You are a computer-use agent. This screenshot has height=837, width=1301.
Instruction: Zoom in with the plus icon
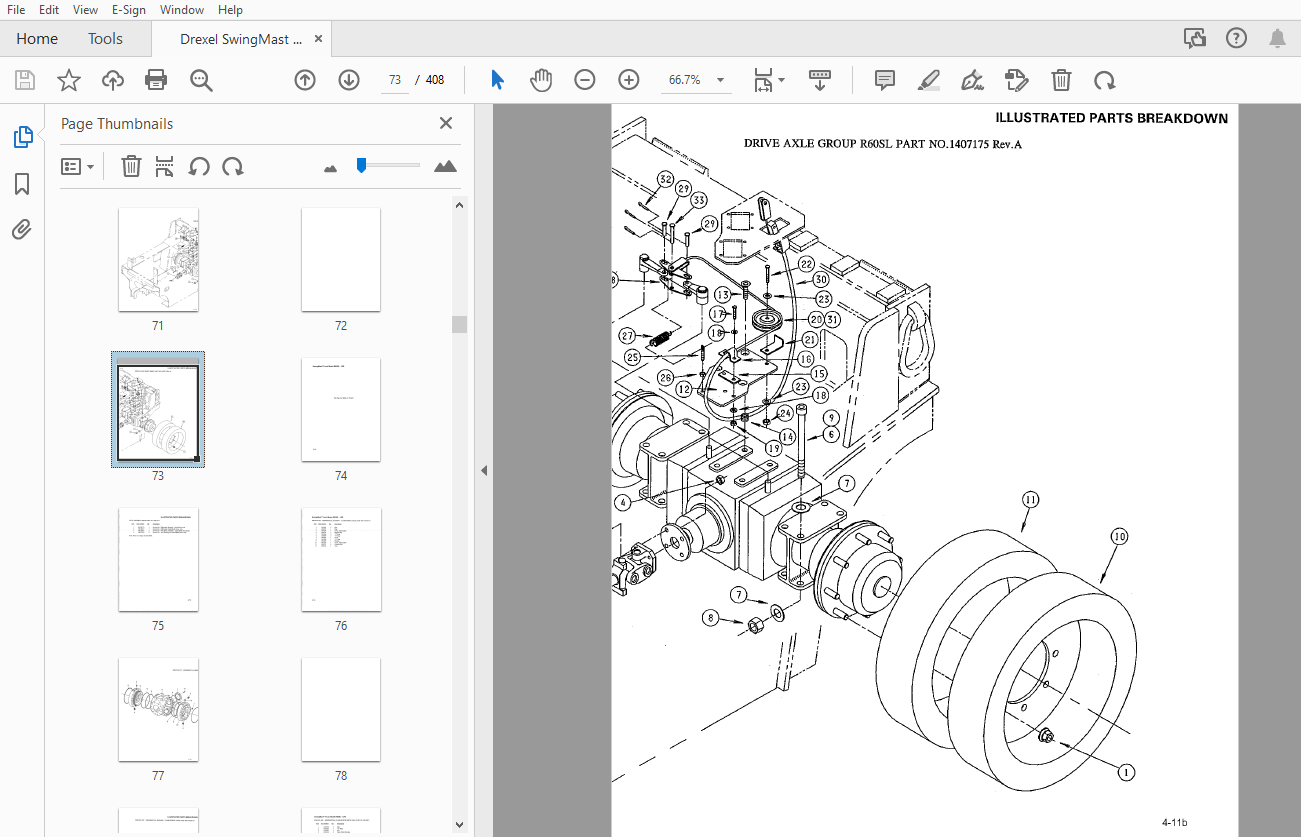[x=629, y=80]
